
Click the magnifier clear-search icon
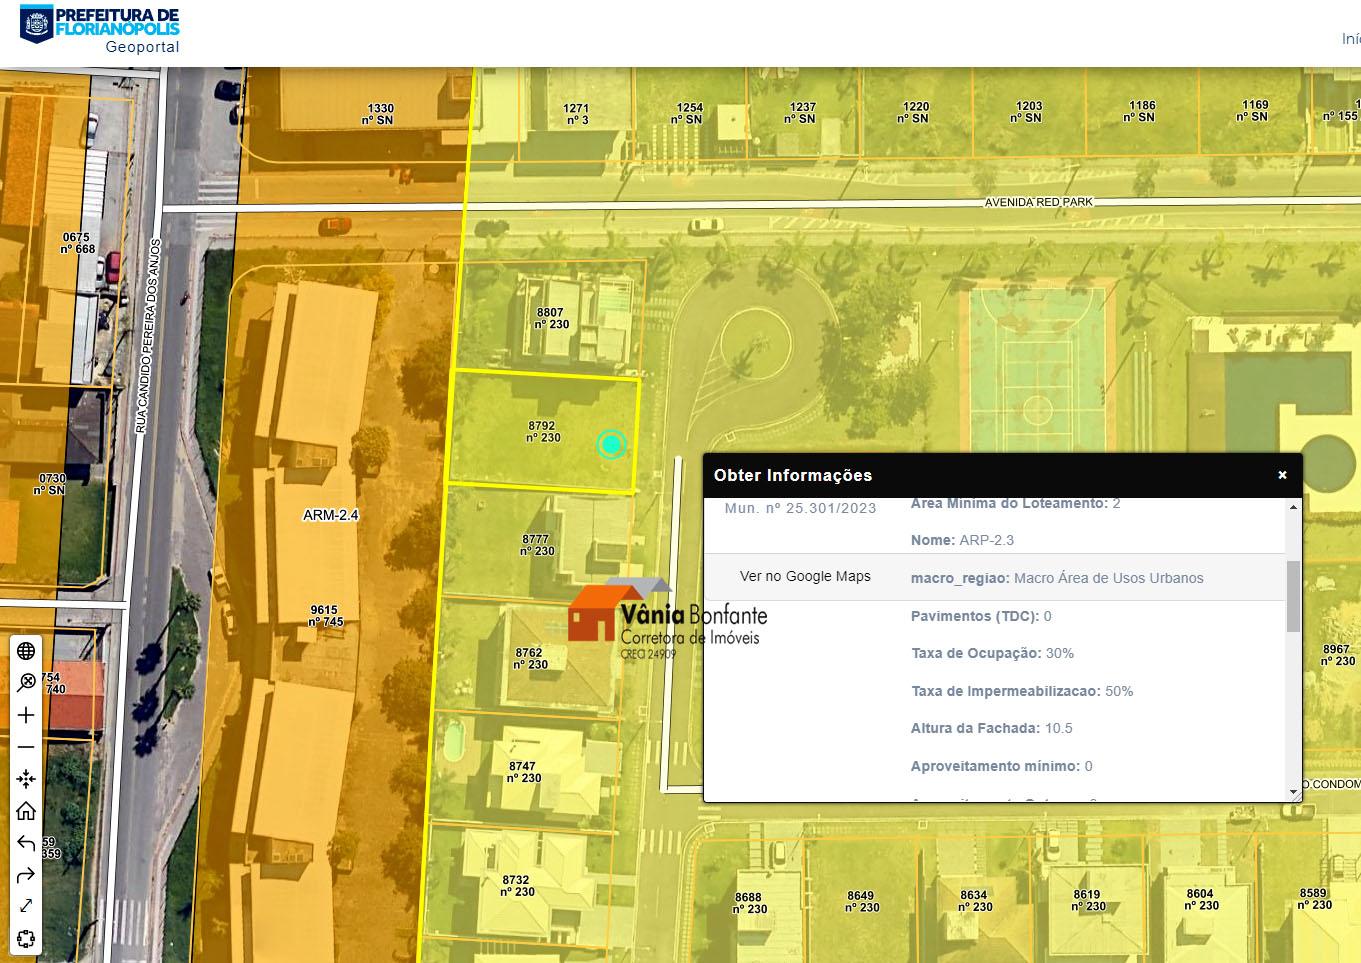26,683
